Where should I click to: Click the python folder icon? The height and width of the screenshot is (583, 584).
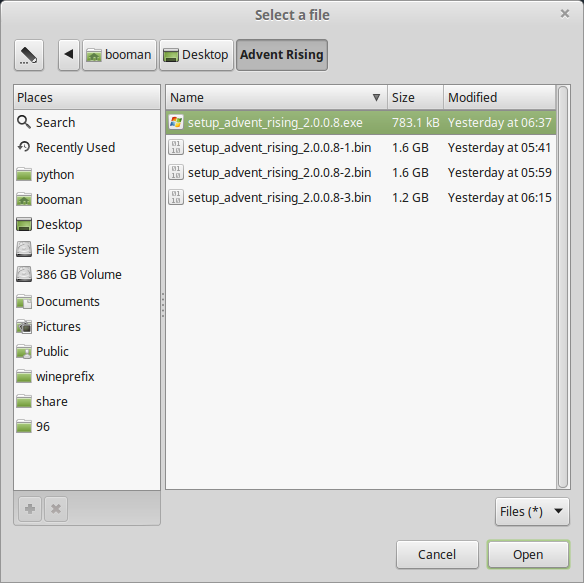pyautogui.click(x=24, y=174)
